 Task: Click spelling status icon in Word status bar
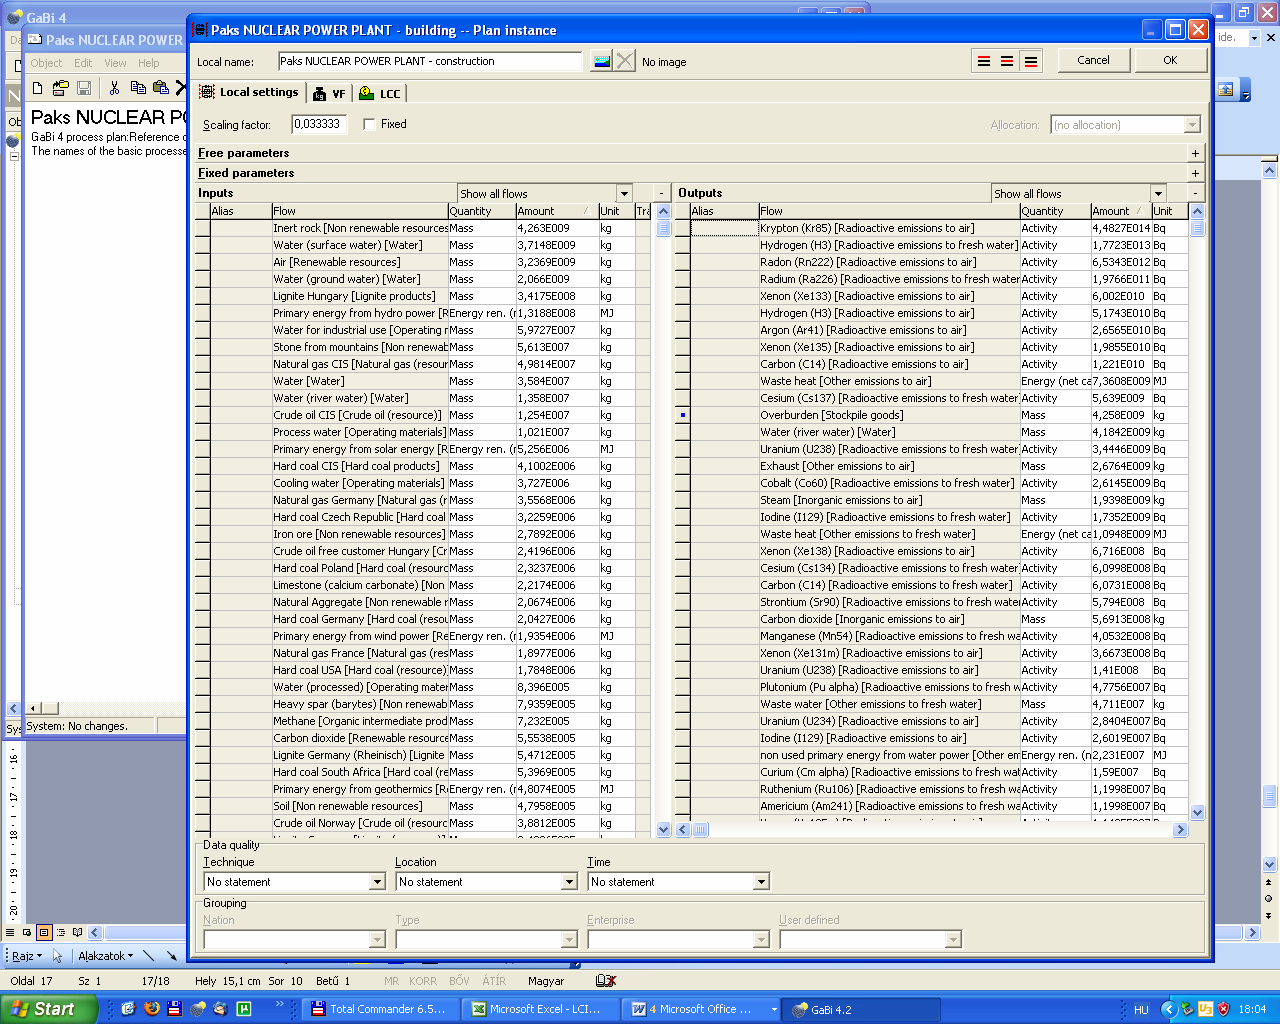click(x=605, y=981)
